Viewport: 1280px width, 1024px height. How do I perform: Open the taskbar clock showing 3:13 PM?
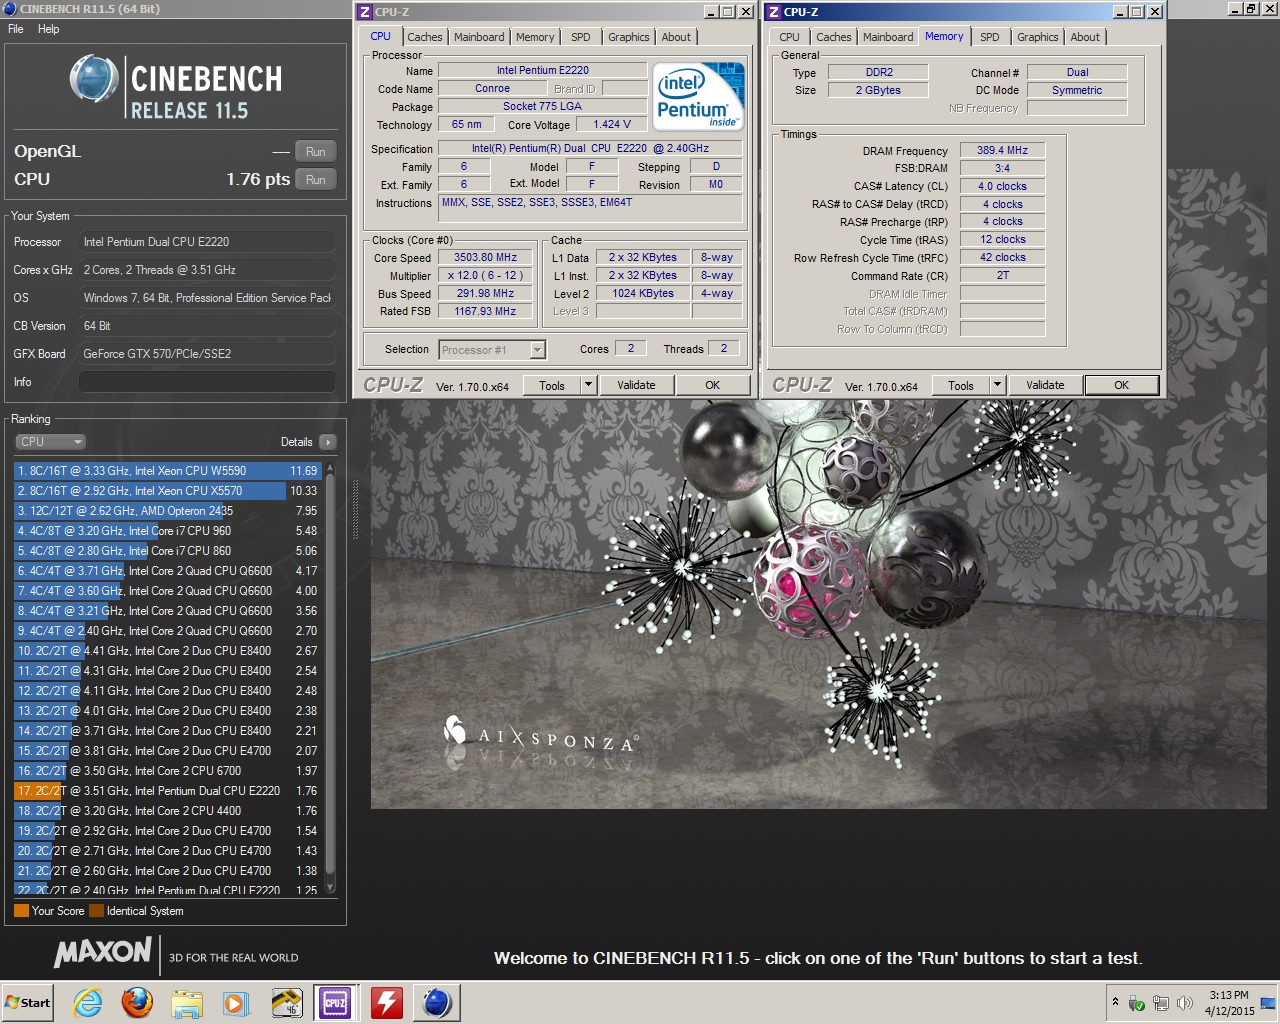1229,1003
